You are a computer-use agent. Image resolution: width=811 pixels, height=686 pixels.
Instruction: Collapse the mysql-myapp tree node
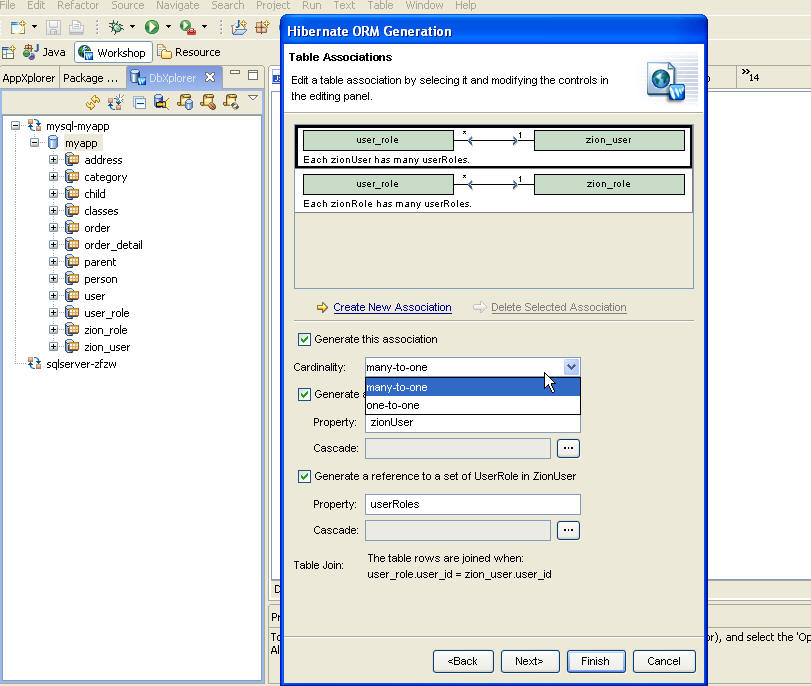(16, 125)
